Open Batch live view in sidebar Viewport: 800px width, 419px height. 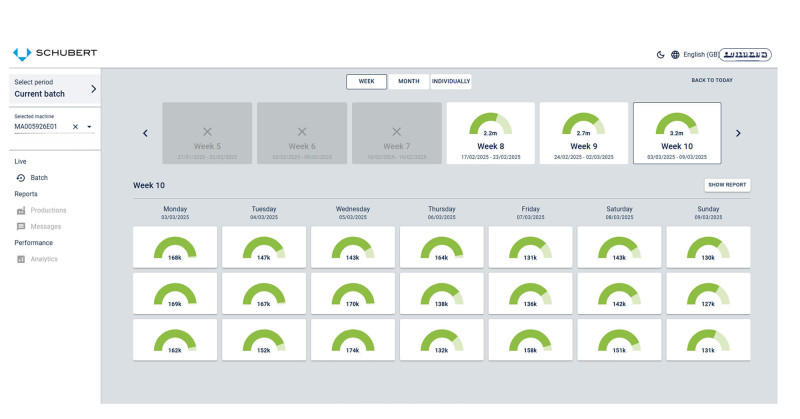(38, 177)
